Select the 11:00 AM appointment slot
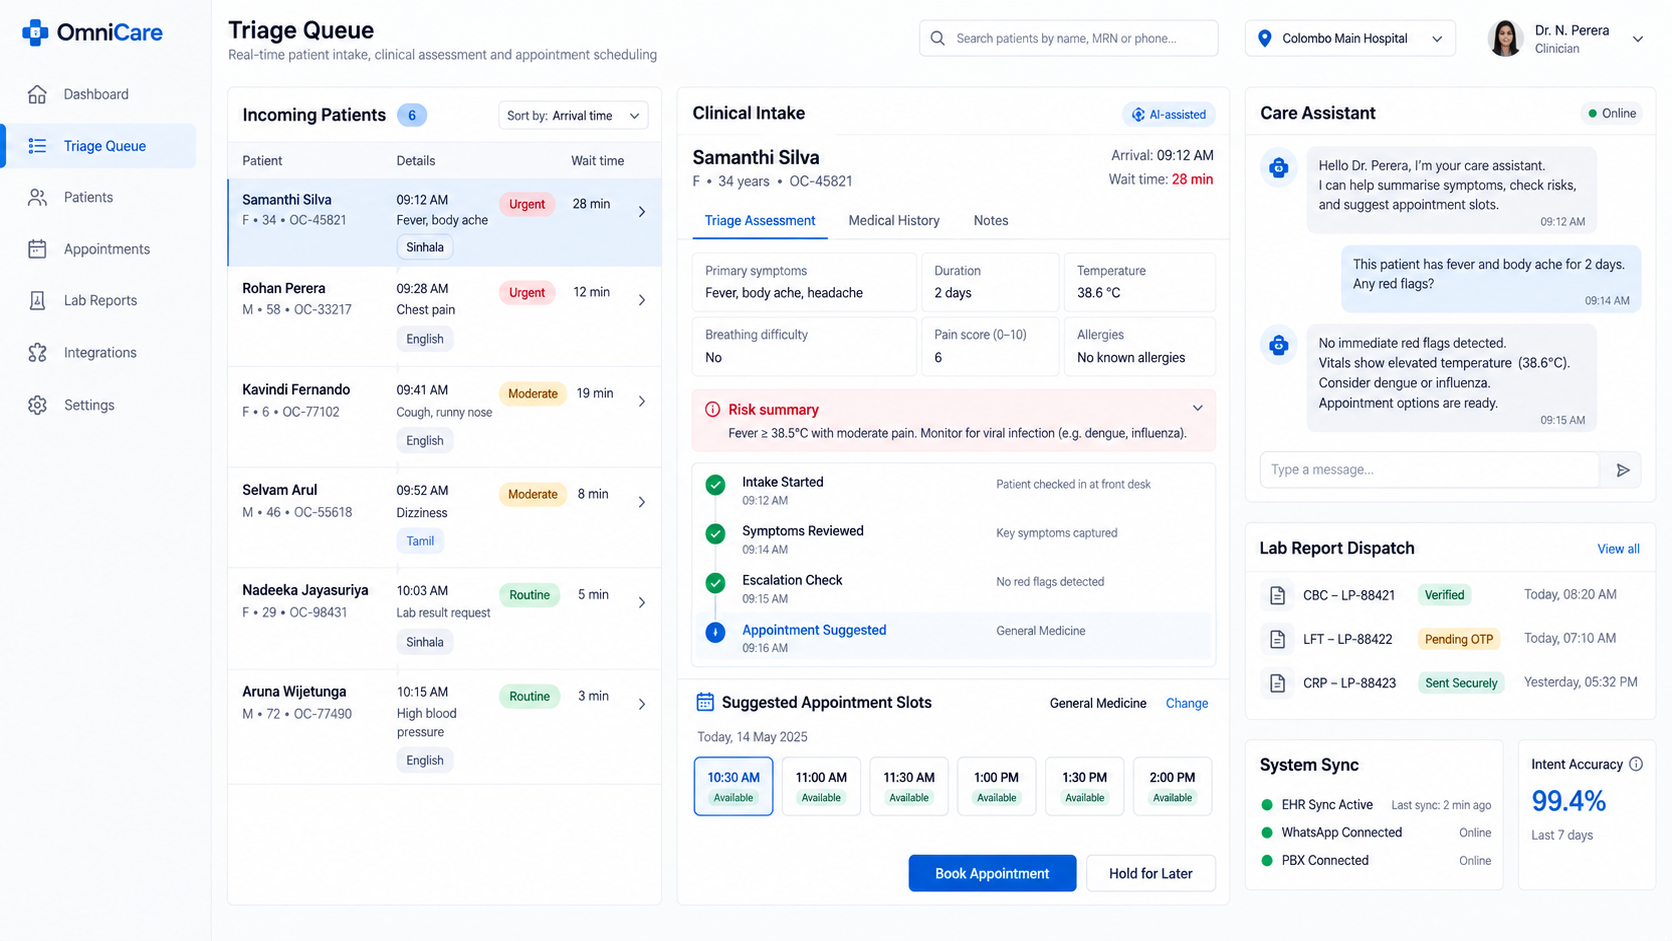Screen dimensions: 1672x941 coord(821,786)
